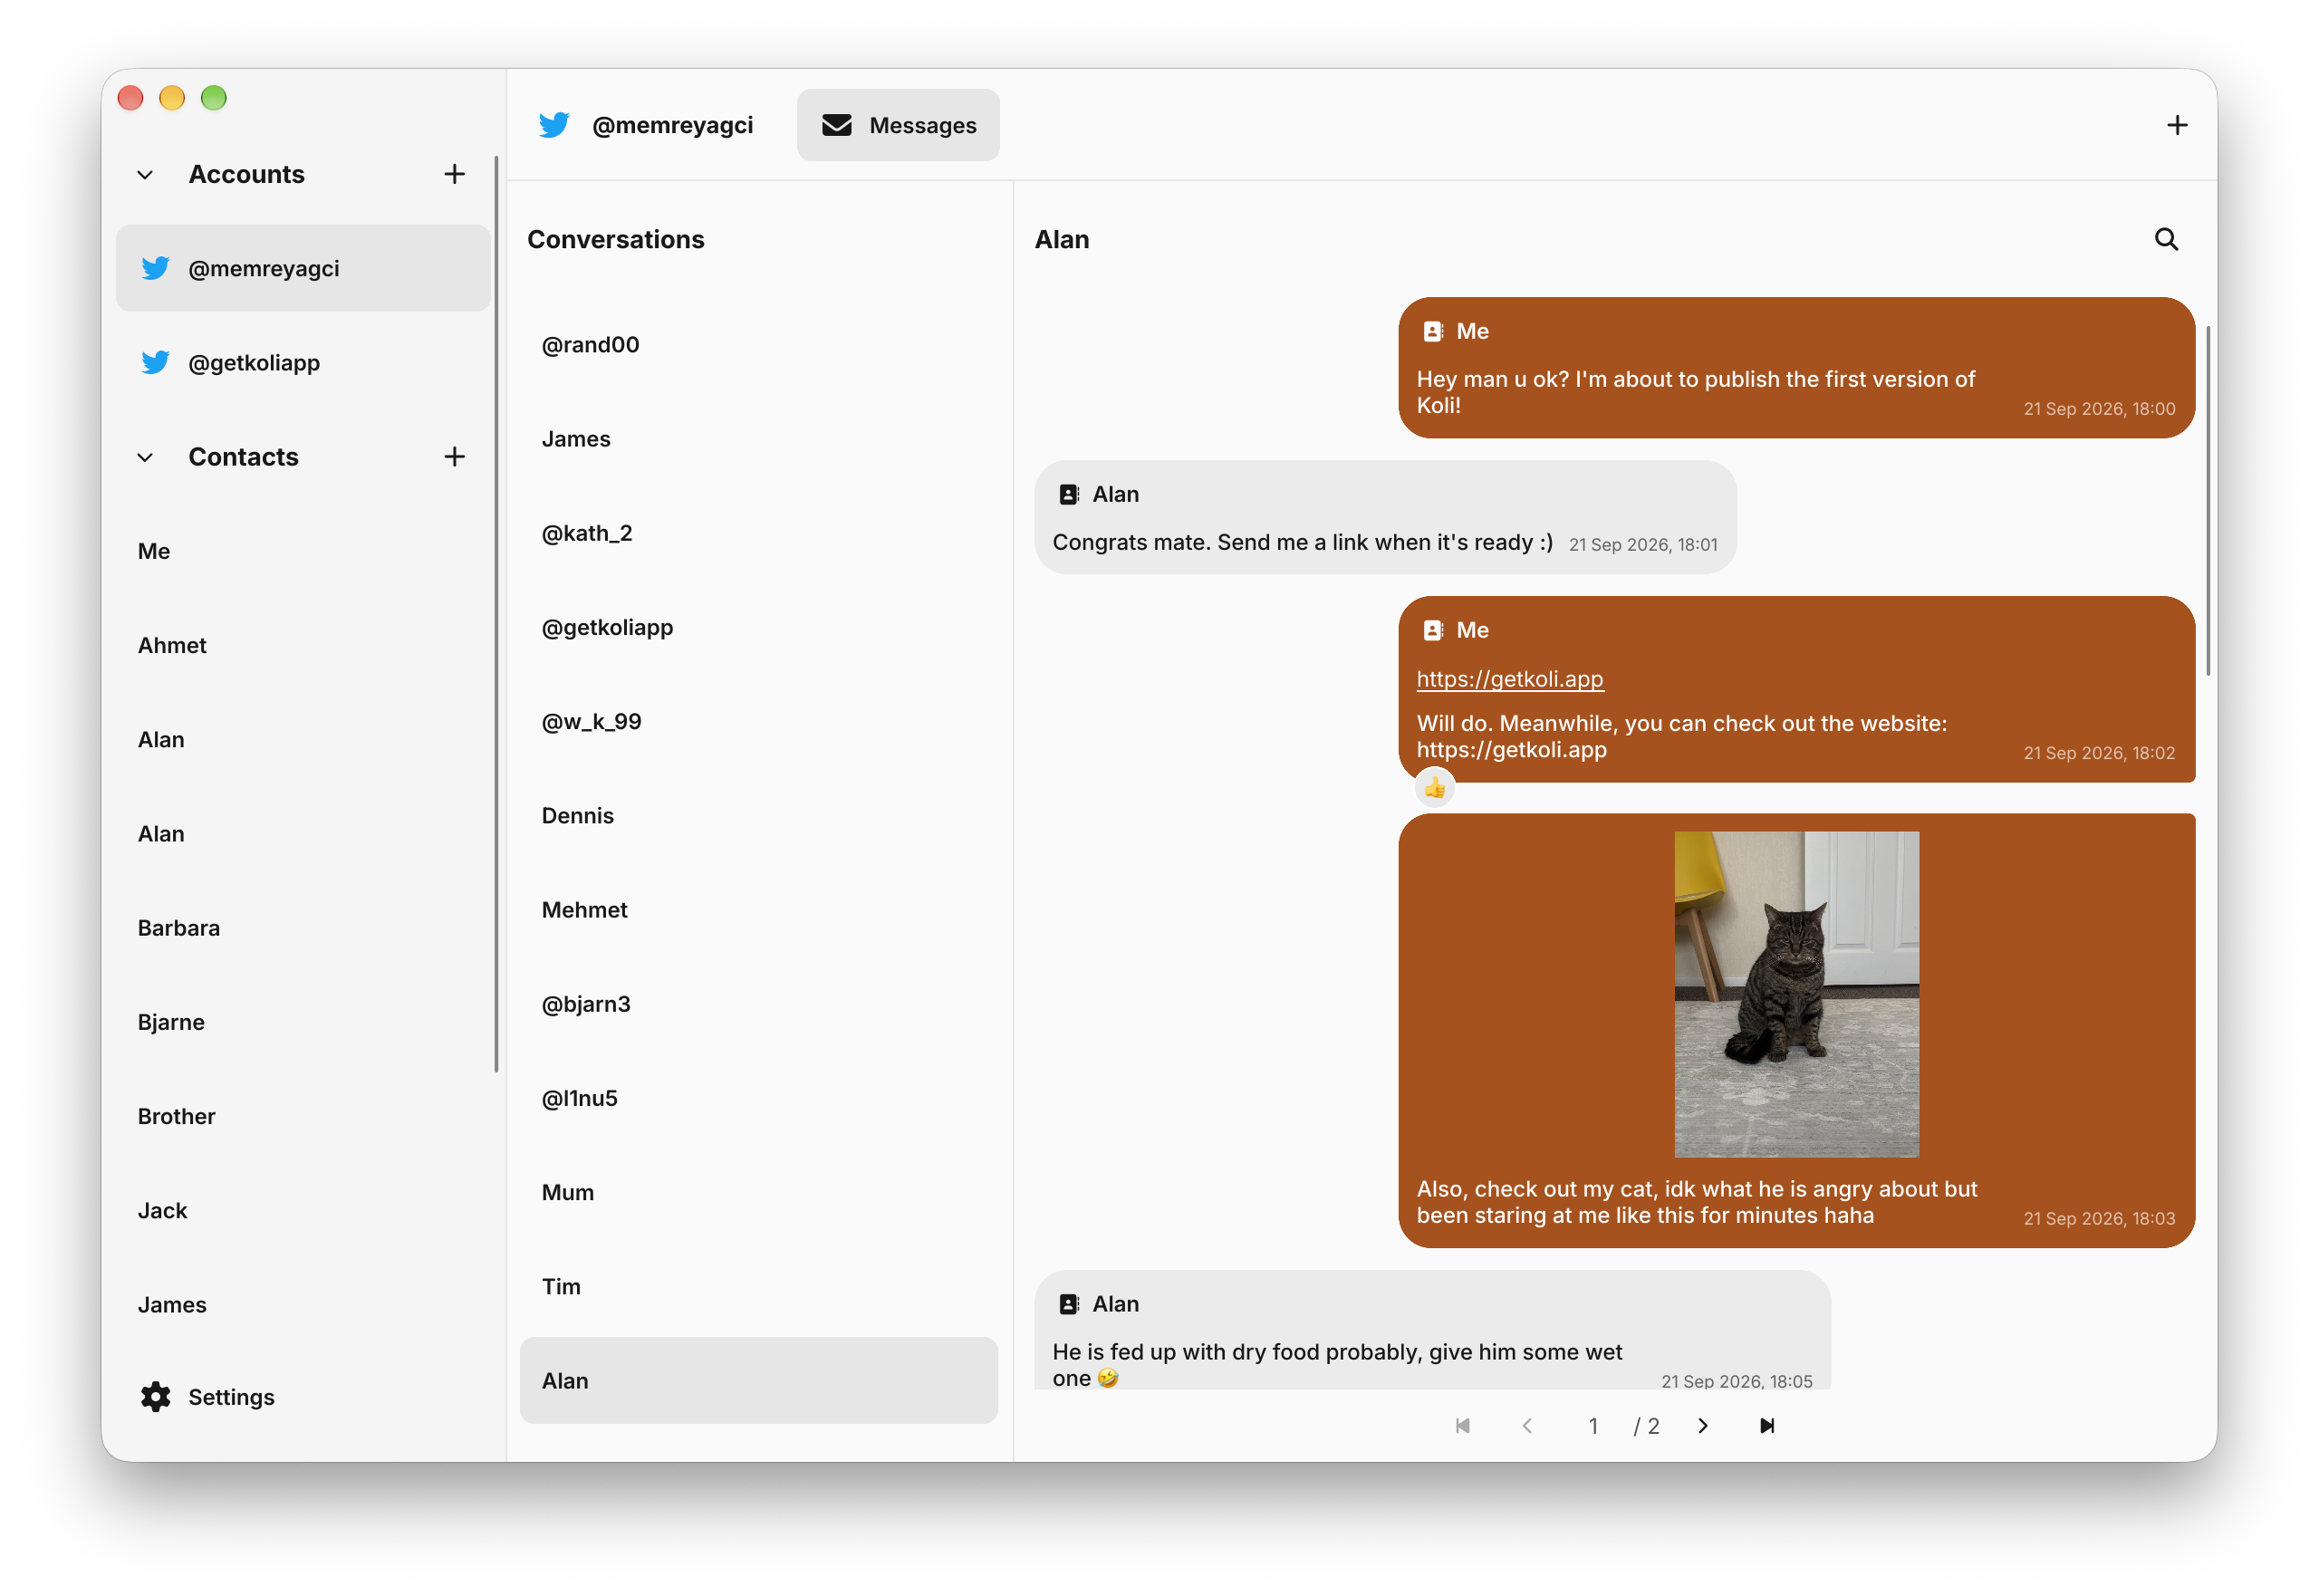Open the @kath_2 conversation
The height and width of the screenshot is (1596, 2319).
coord(759,533)
